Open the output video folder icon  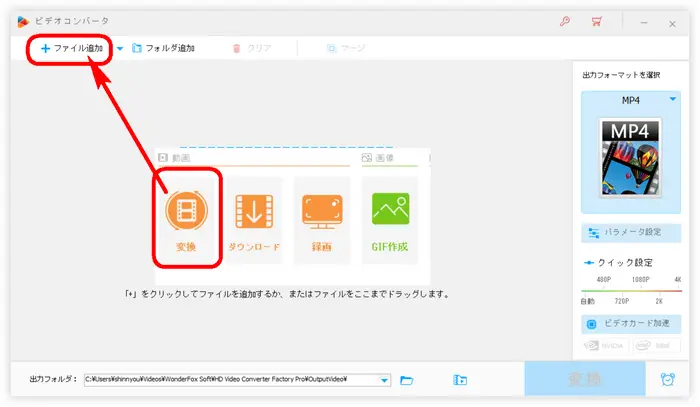tap(460, 380)
